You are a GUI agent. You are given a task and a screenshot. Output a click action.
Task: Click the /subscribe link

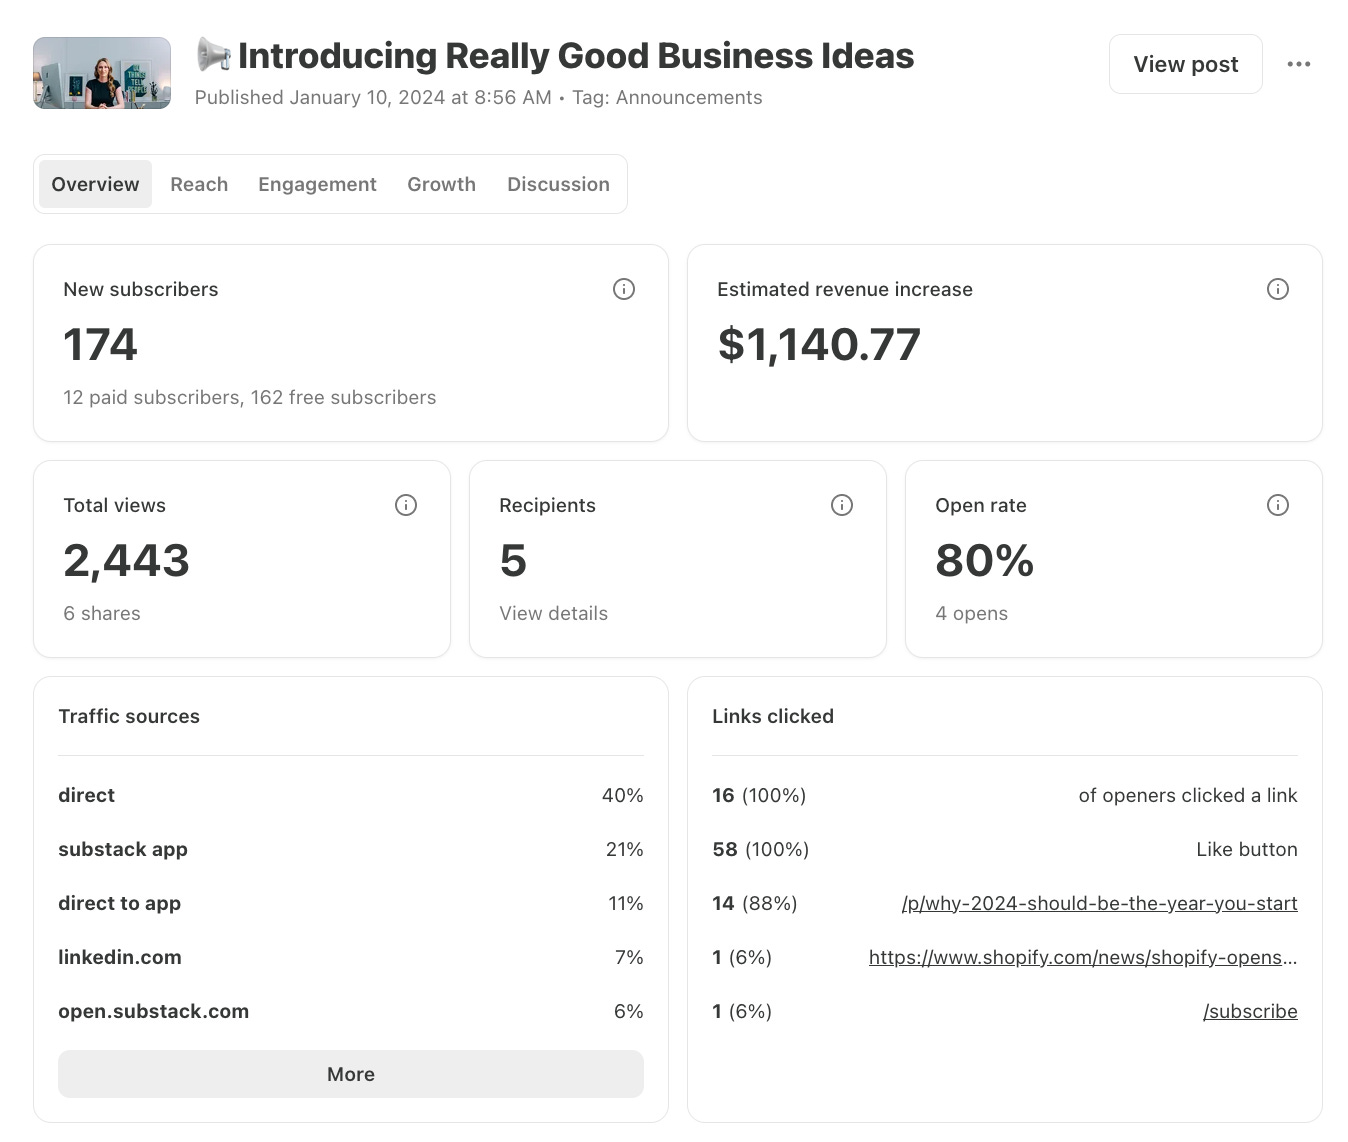pyautogui.click(x=1250, y=1011)
